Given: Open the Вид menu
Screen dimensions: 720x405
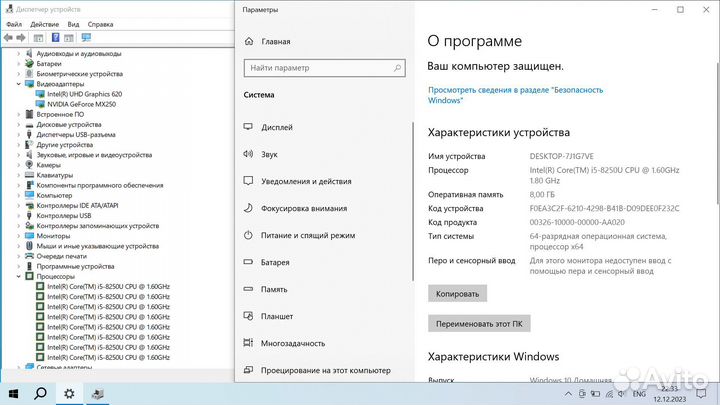Looking at the screenshot, I should coord(73,24).
